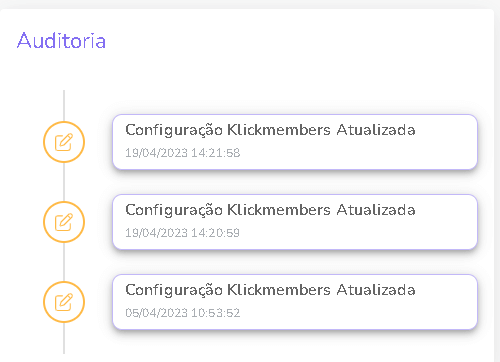Click the timeline line between the first two icons

click(64, 182)
